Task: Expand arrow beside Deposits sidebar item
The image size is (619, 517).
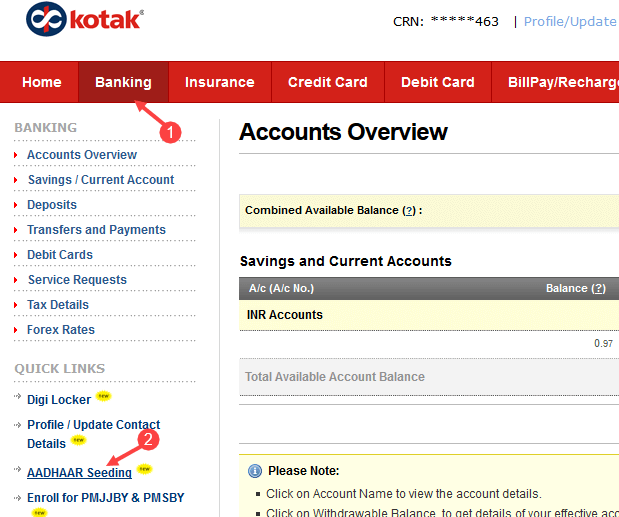Action: [15, 205]
